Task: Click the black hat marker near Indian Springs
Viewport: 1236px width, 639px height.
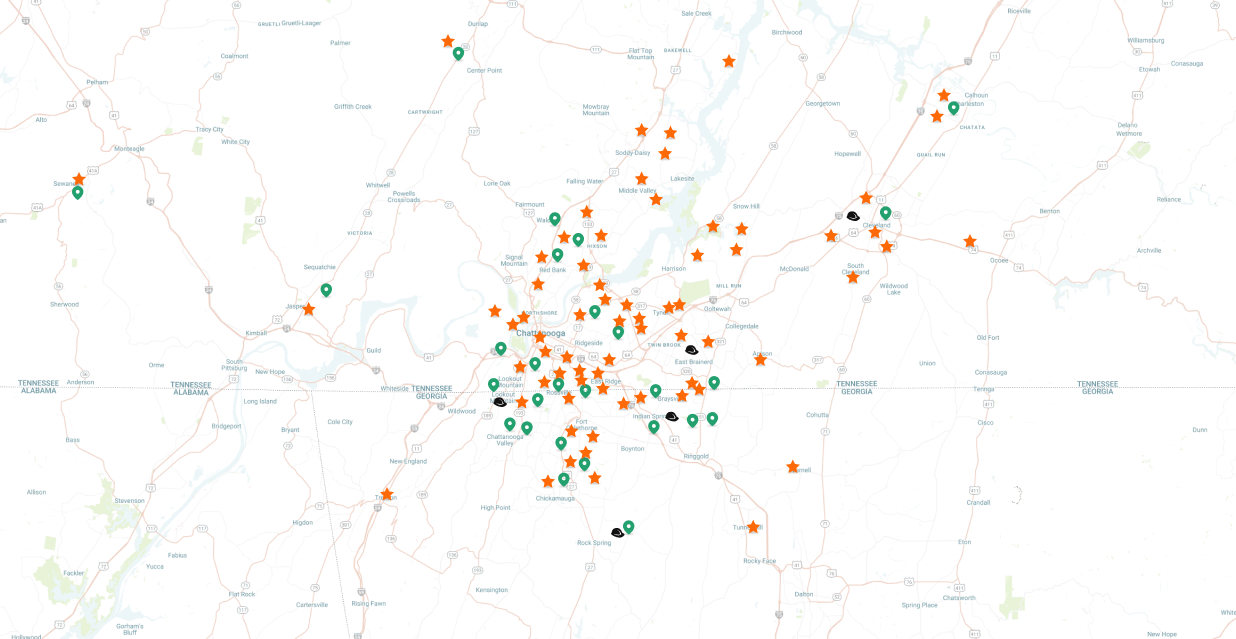Action: pyautogui.click(x=672, y=417)
